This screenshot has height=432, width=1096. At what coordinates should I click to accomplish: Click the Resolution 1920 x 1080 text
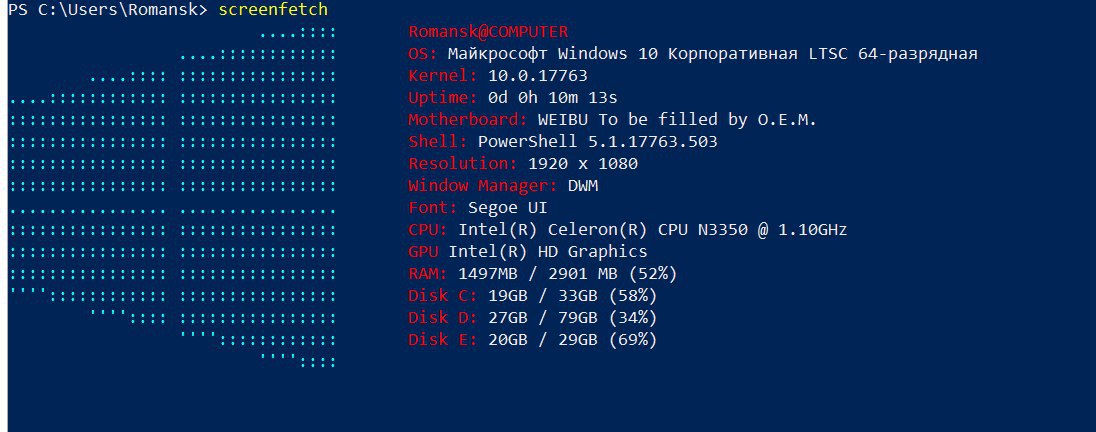(x=583, y=164)
